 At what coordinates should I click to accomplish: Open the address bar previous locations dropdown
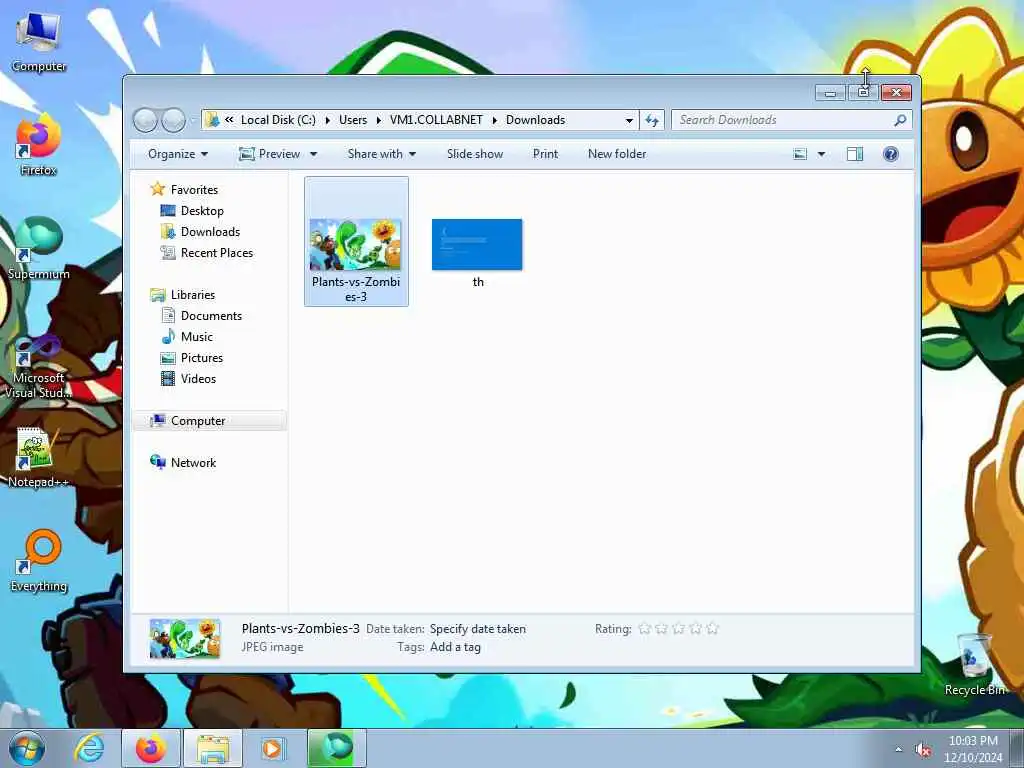(629, 120)
